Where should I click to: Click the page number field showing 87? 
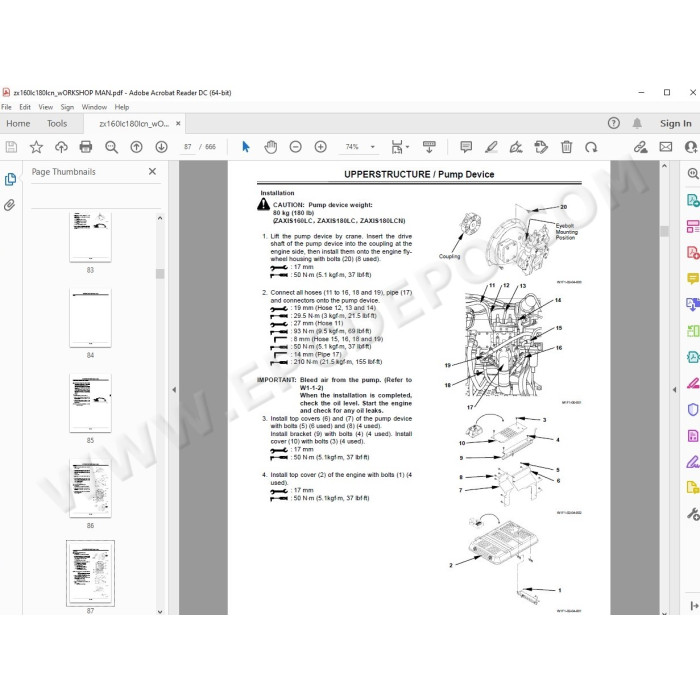click(188, 147)
